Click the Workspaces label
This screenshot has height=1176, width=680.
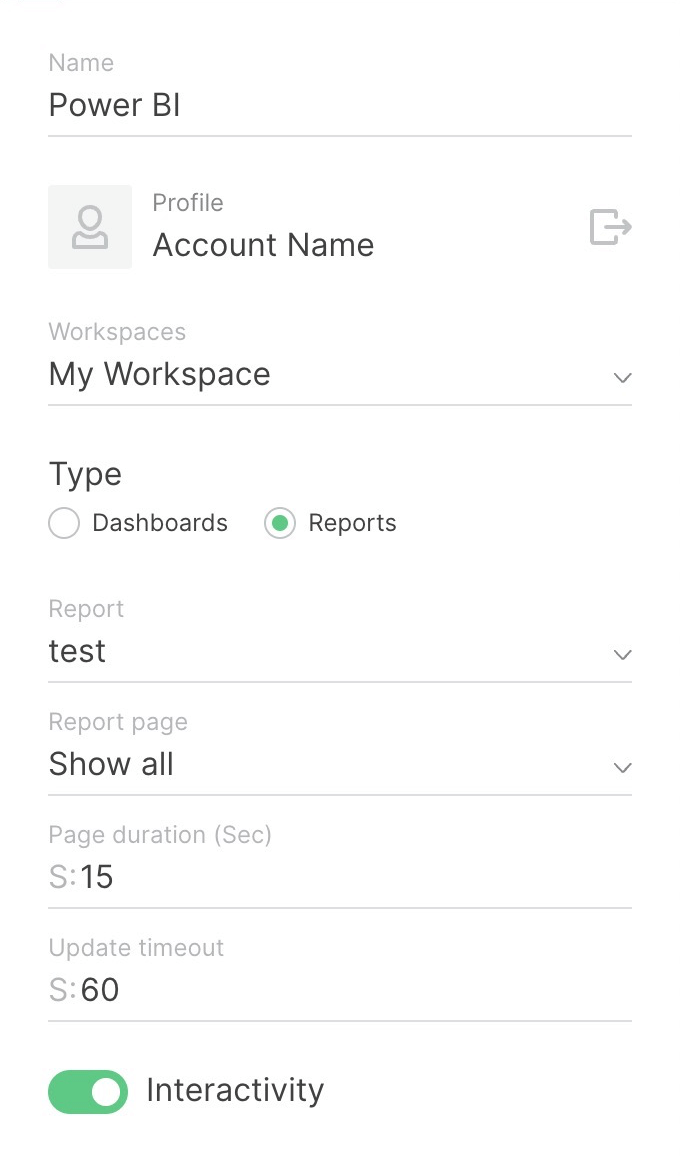(117, 331)
